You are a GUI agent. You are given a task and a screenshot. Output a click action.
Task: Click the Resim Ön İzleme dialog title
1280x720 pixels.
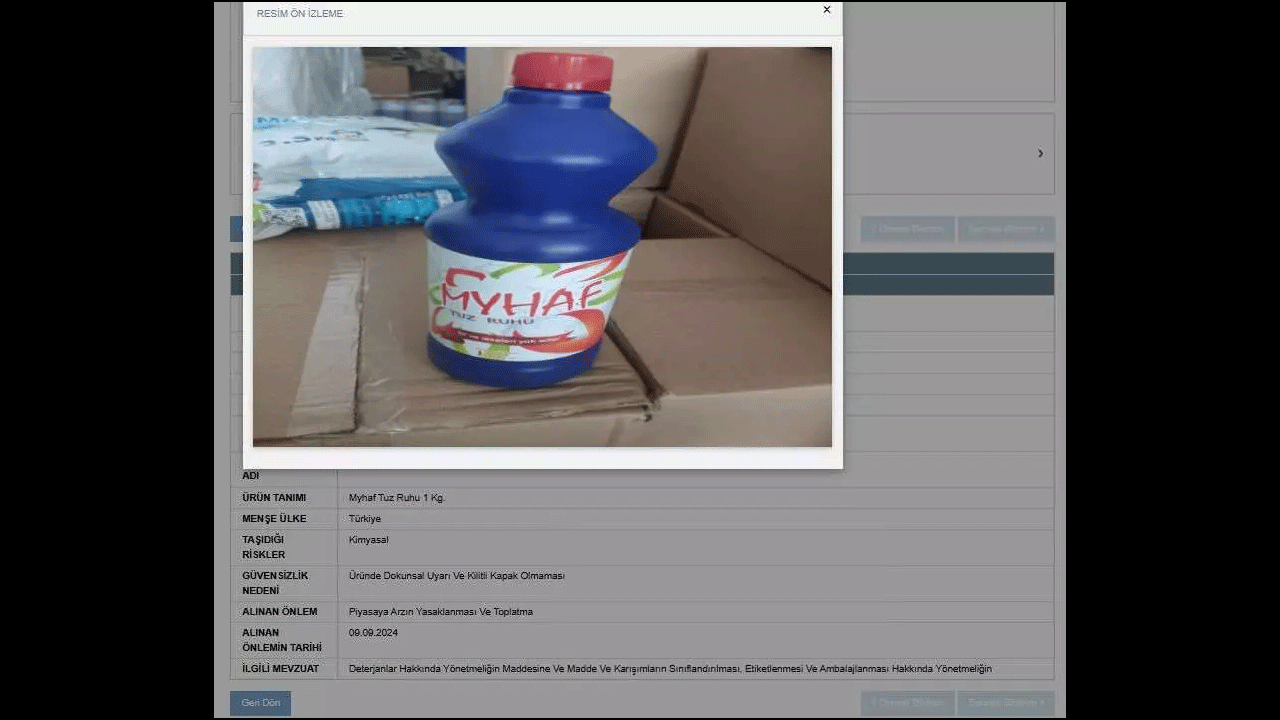pyautogui.click(x=300, y=14)
